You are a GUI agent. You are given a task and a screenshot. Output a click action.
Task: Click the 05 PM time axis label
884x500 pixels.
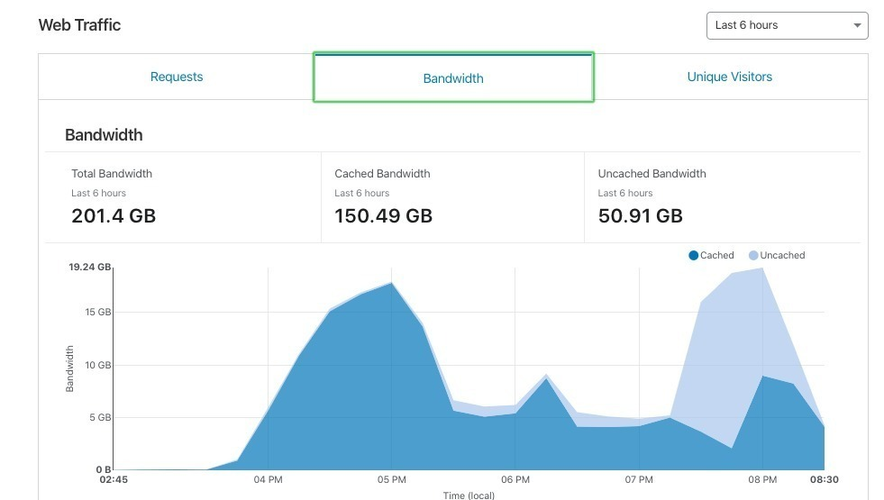click(391, 480)
